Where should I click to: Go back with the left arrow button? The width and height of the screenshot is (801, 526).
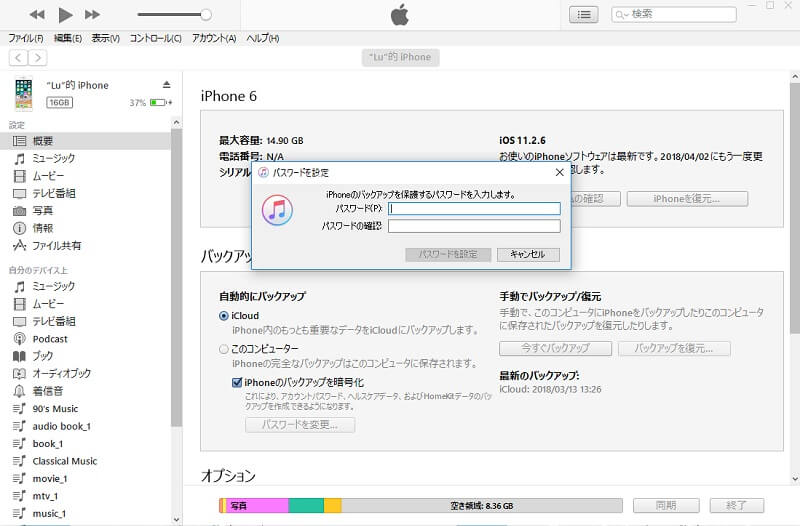pyautogui.click(x=18, y=58)
